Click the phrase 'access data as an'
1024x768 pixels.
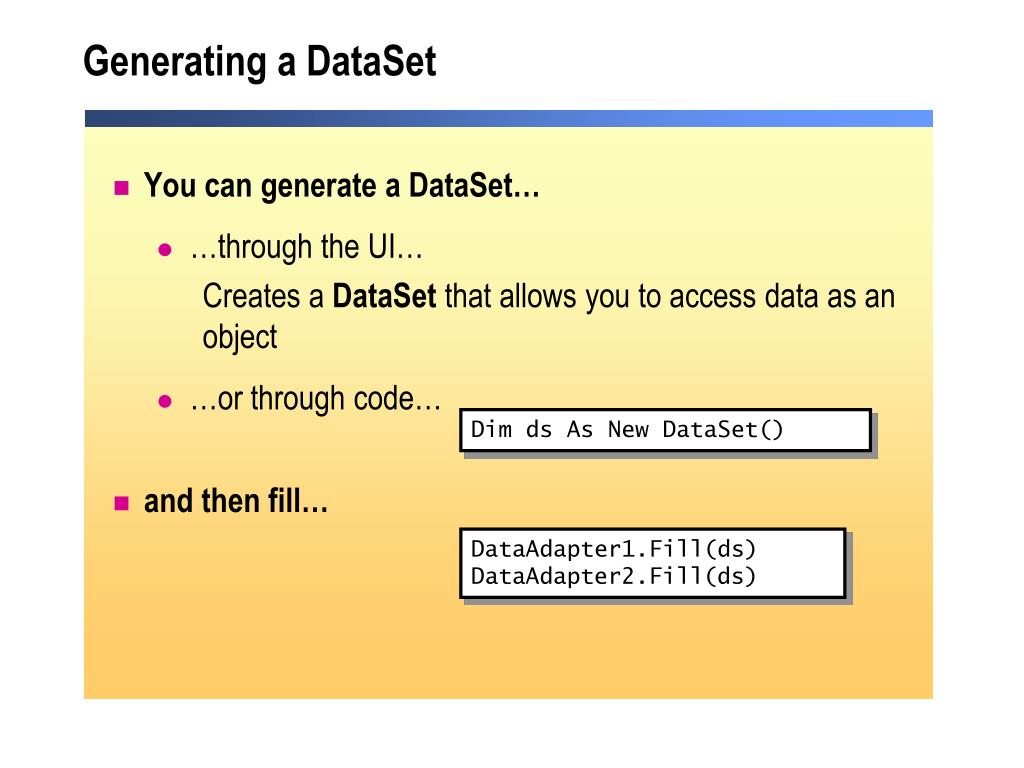pyautogui.click(x=782, y=296)
